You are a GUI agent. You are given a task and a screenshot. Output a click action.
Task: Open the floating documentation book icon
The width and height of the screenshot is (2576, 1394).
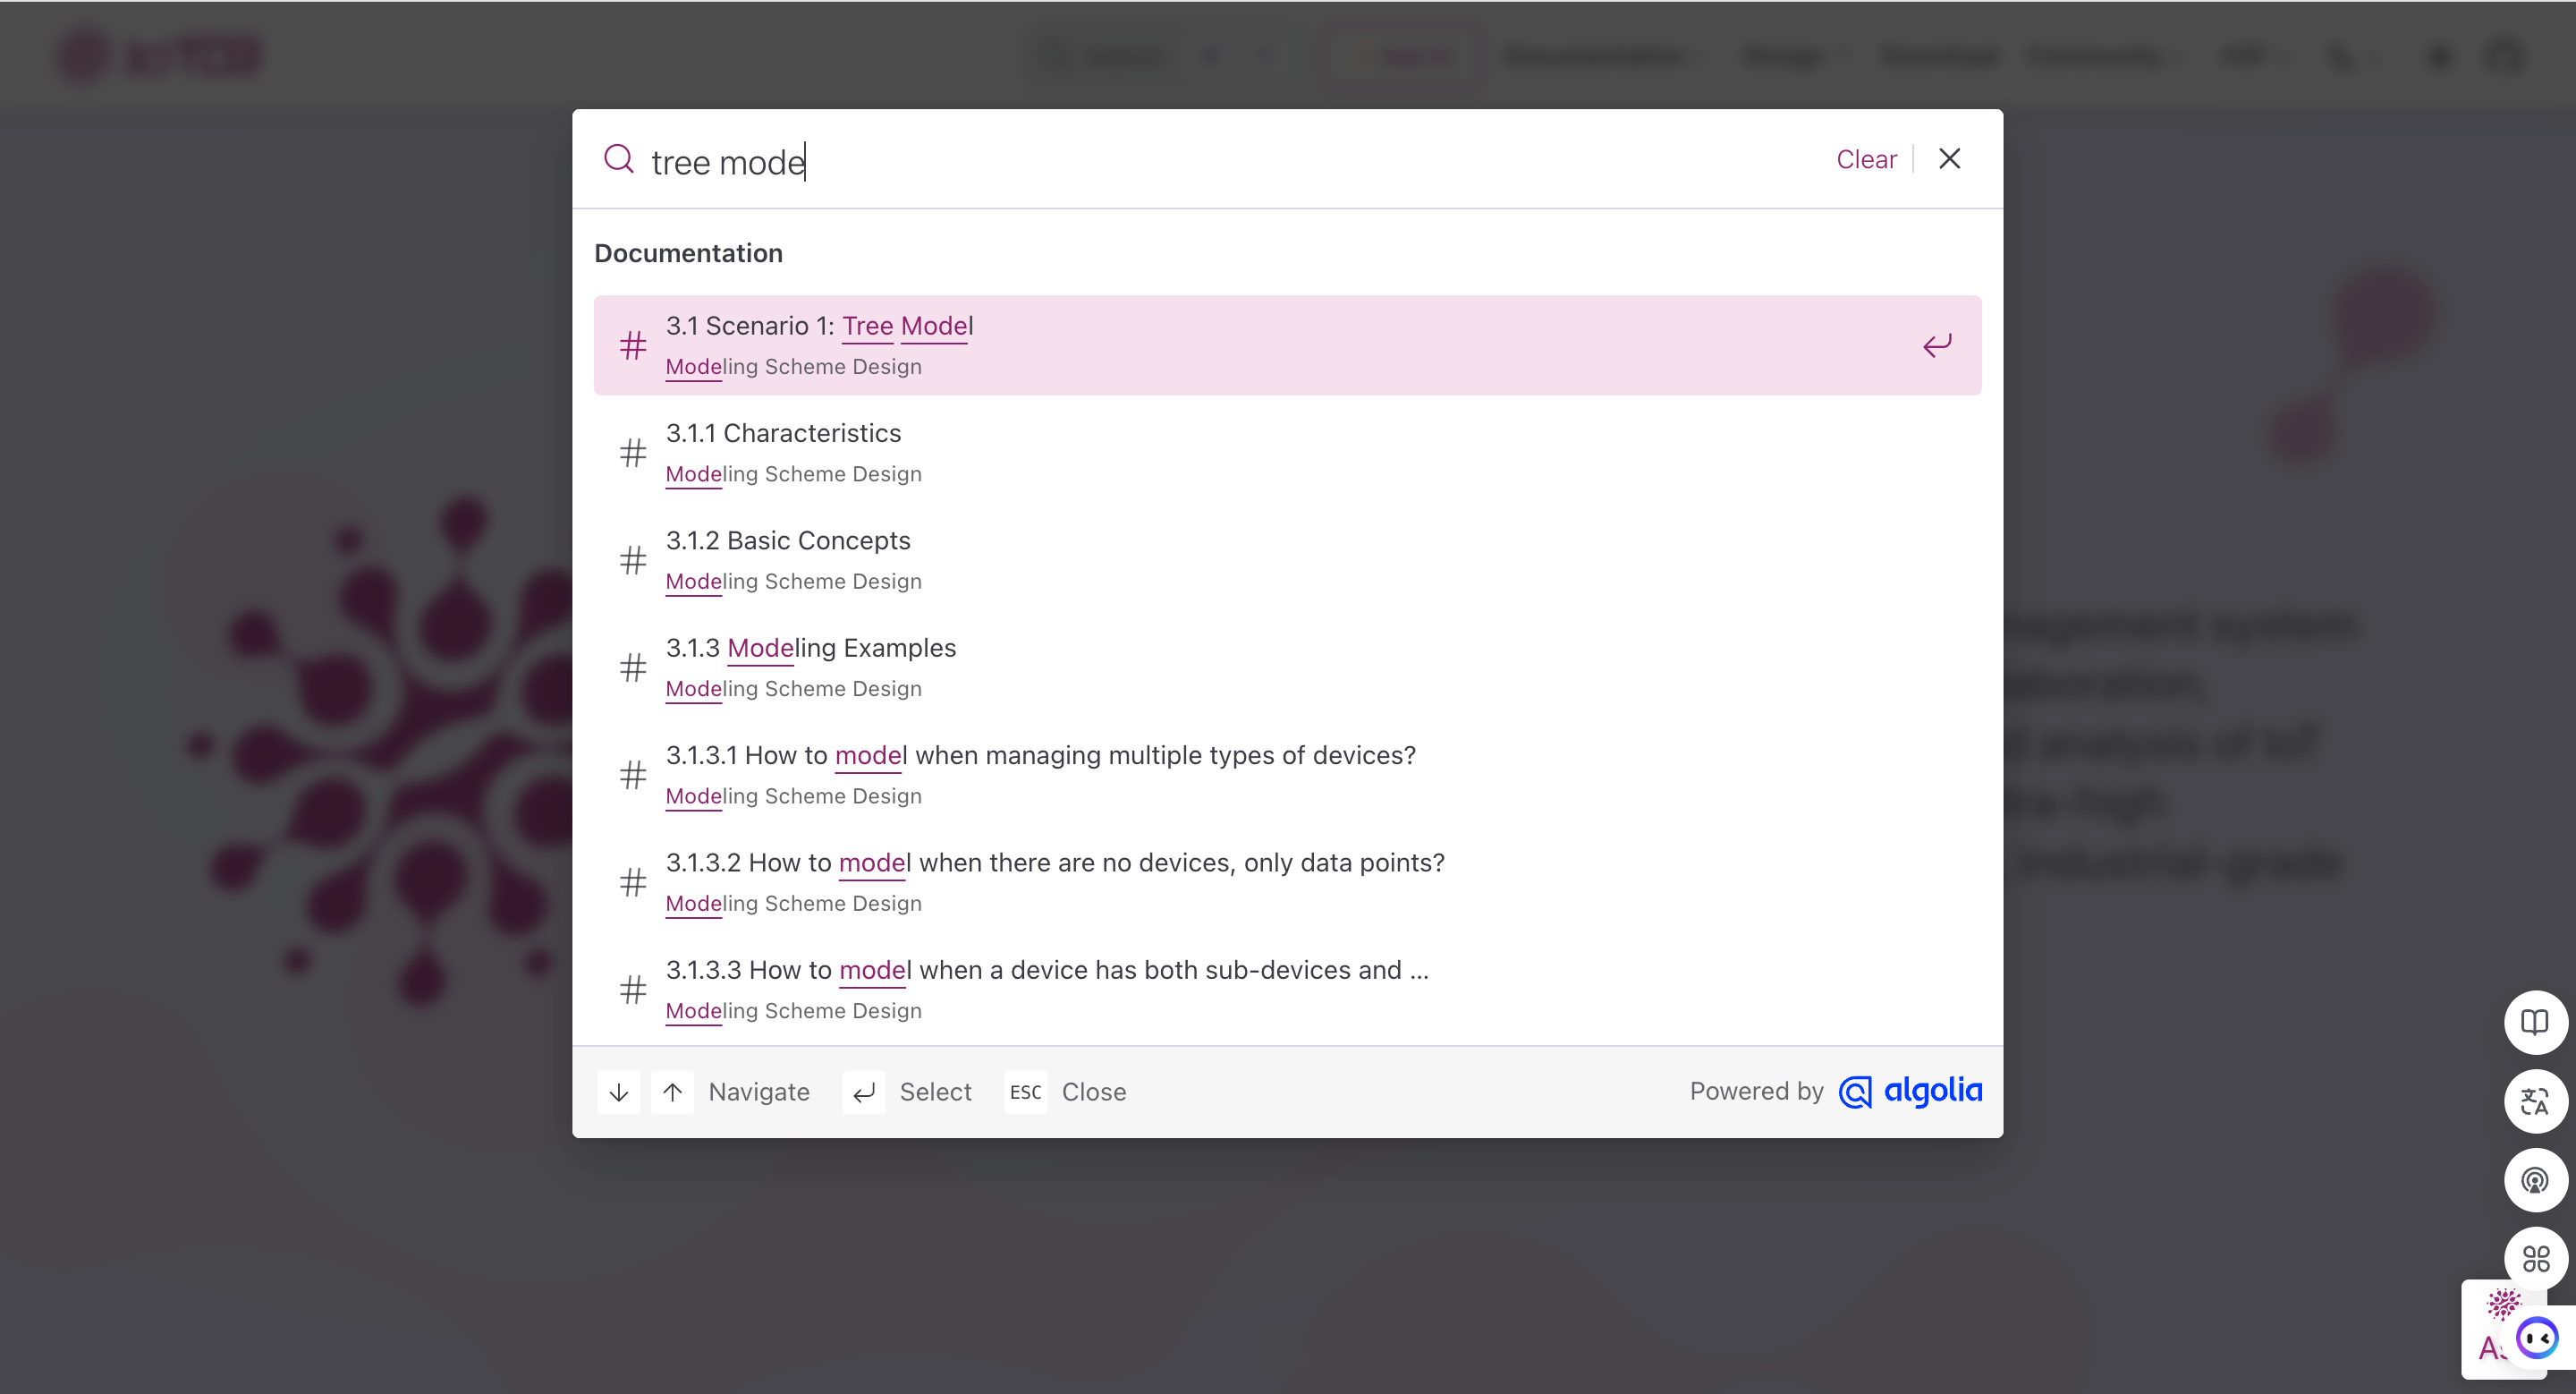pyautogui.click(x=2535, y=1021)
